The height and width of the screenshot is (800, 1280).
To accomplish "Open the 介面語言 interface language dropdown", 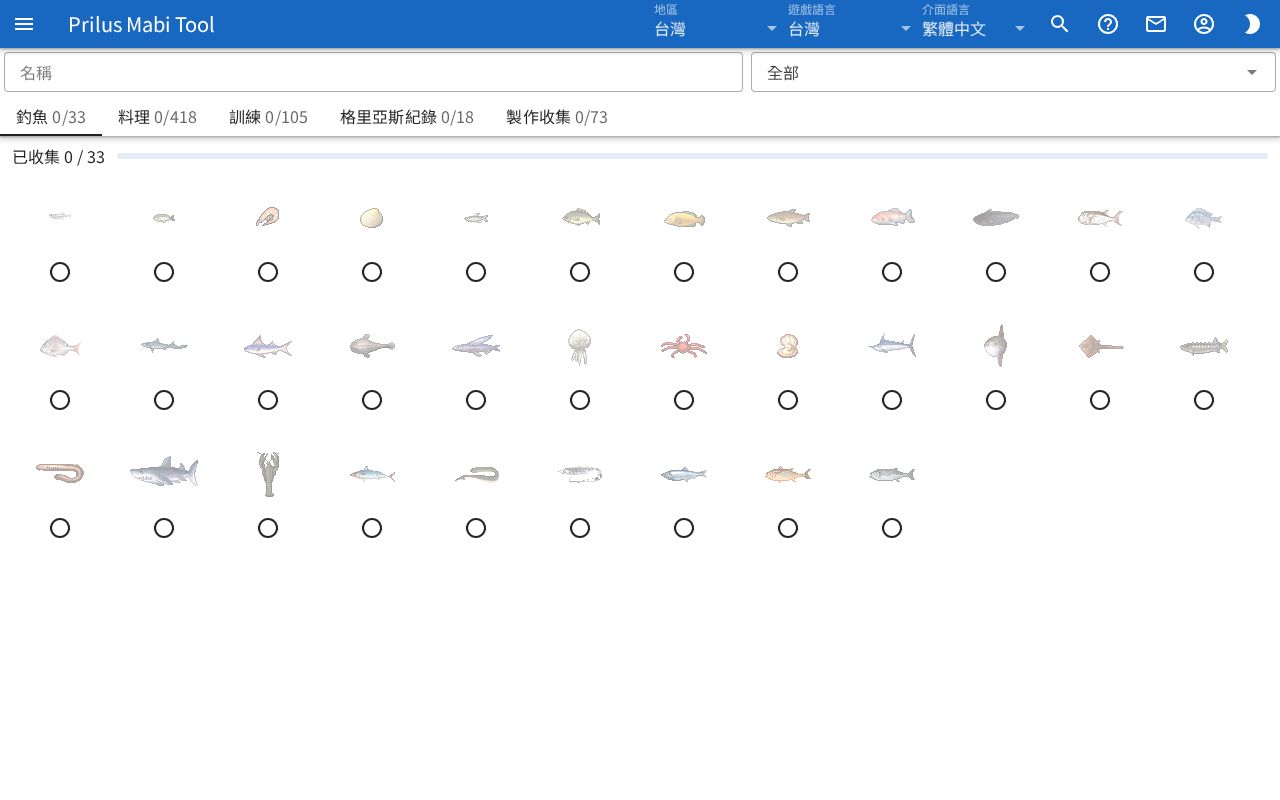I will coord(975,22).
